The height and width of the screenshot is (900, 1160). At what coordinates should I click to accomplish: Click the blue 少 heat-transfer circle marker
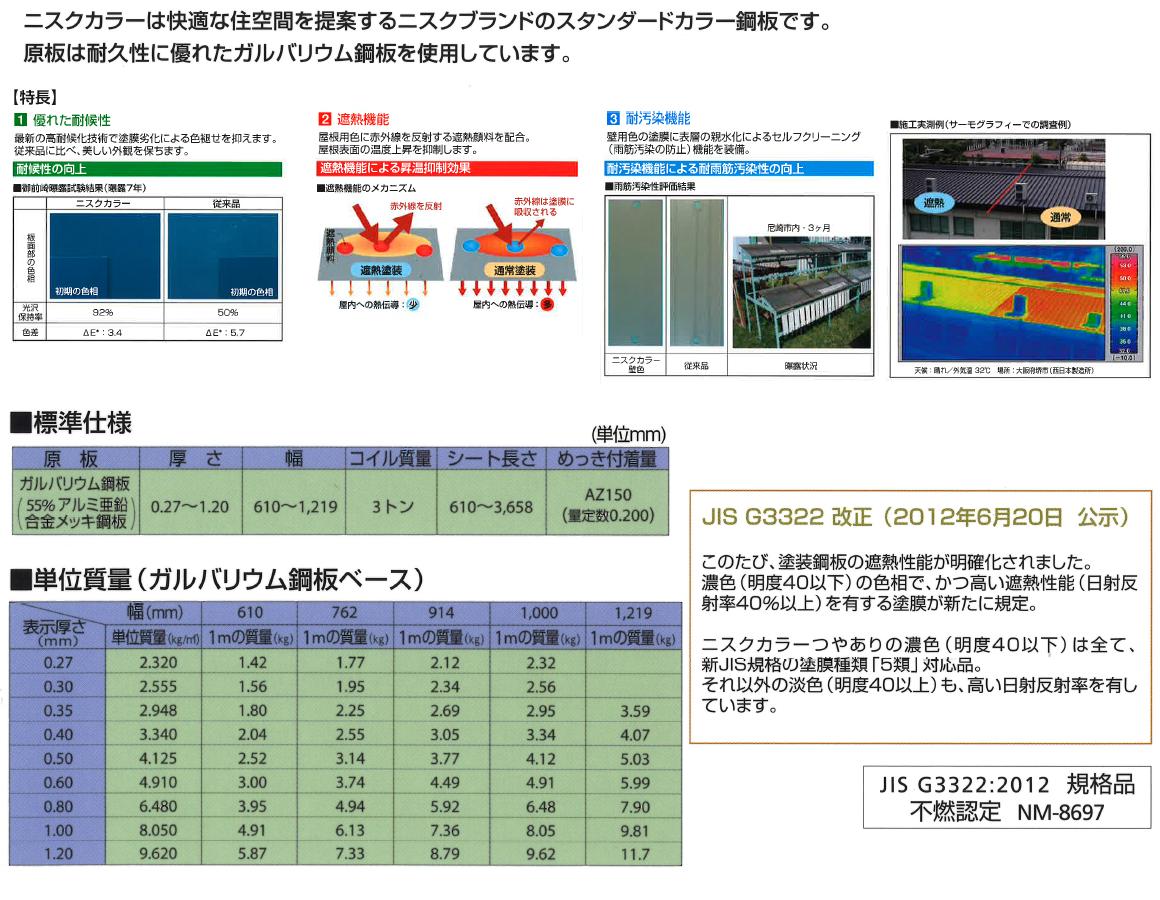(413, 304)
